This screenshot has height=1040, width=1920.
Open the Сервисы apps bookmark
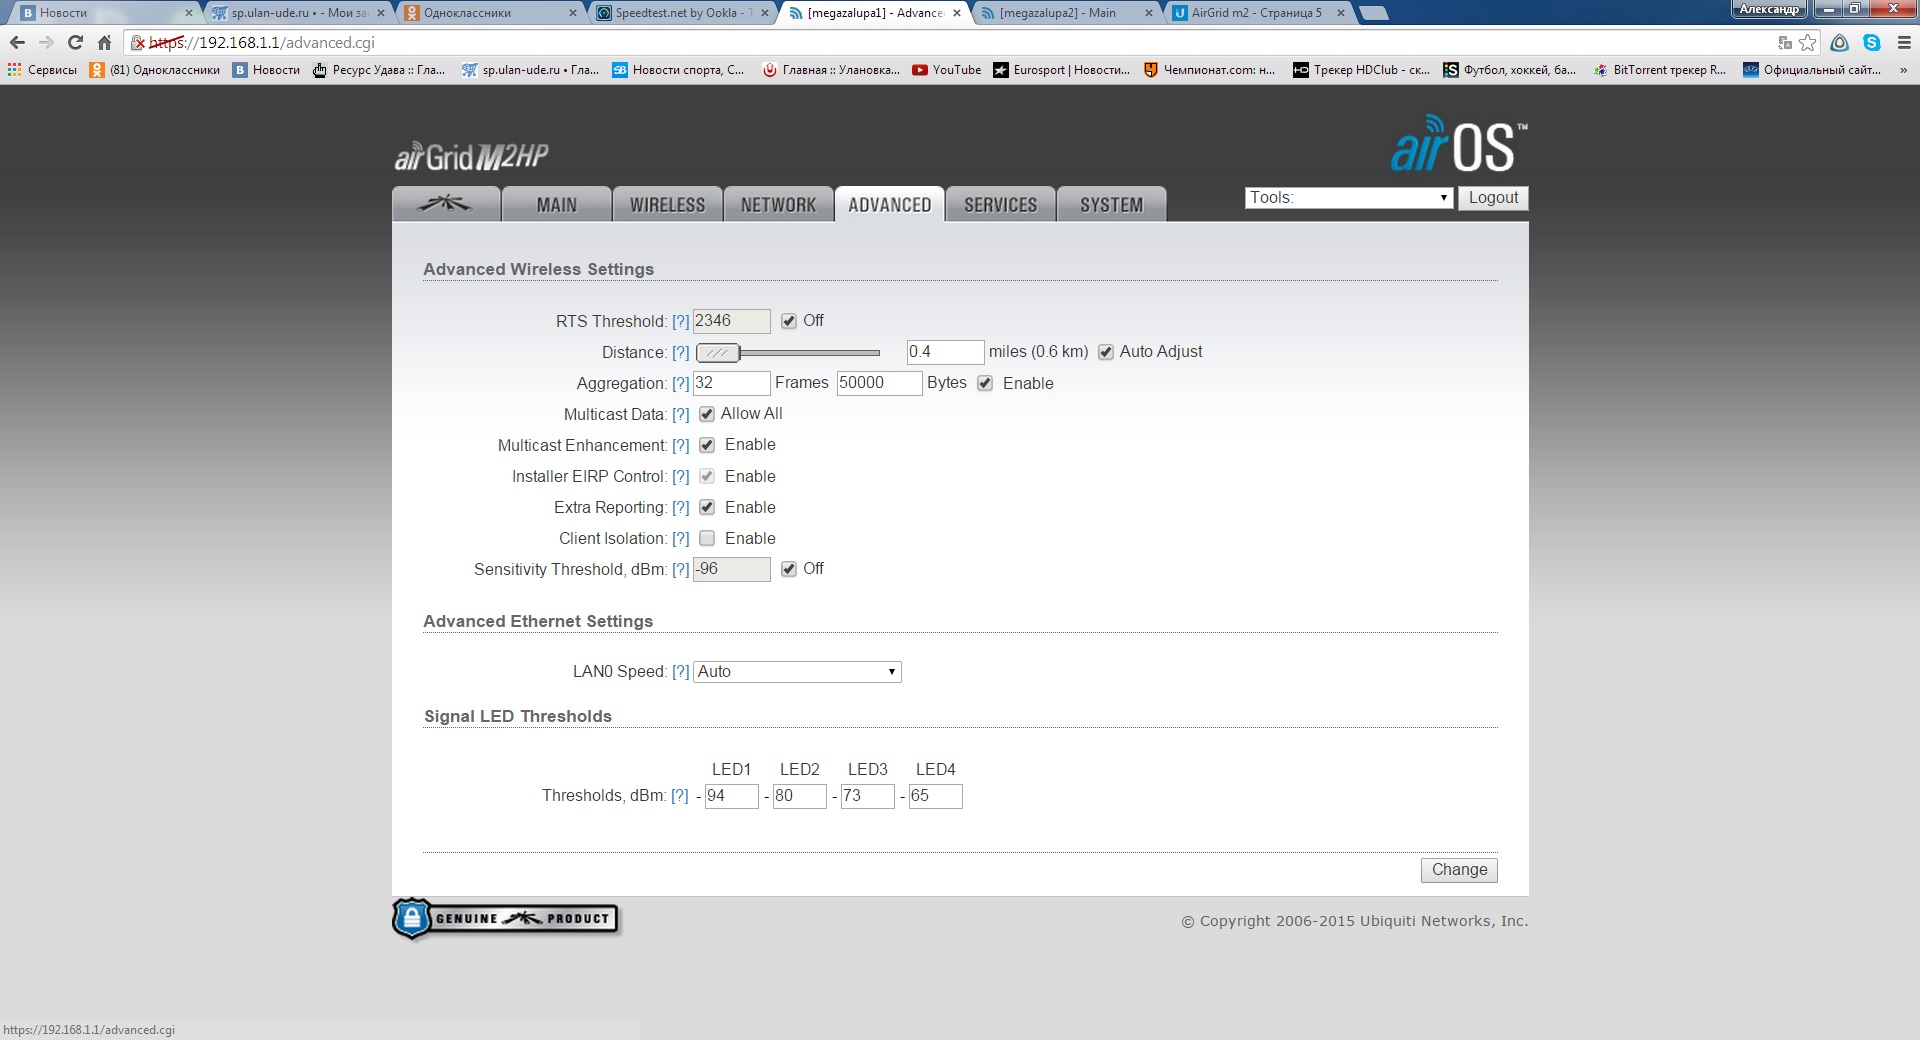42,70
